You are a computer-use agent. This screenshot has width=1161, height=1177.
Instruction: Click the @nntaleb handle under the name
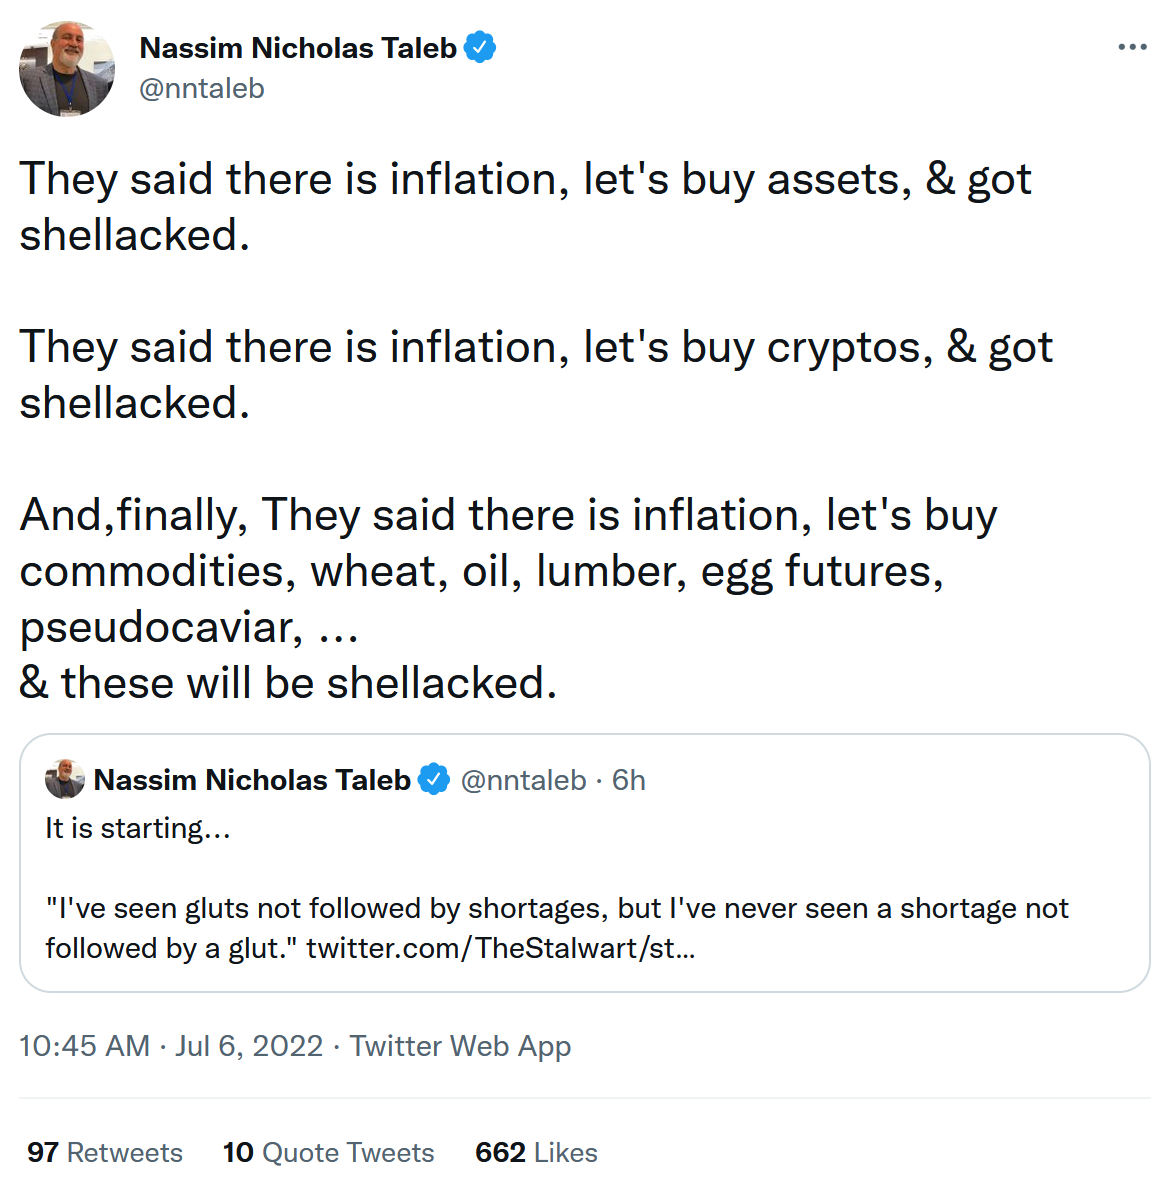pos(202,88)
